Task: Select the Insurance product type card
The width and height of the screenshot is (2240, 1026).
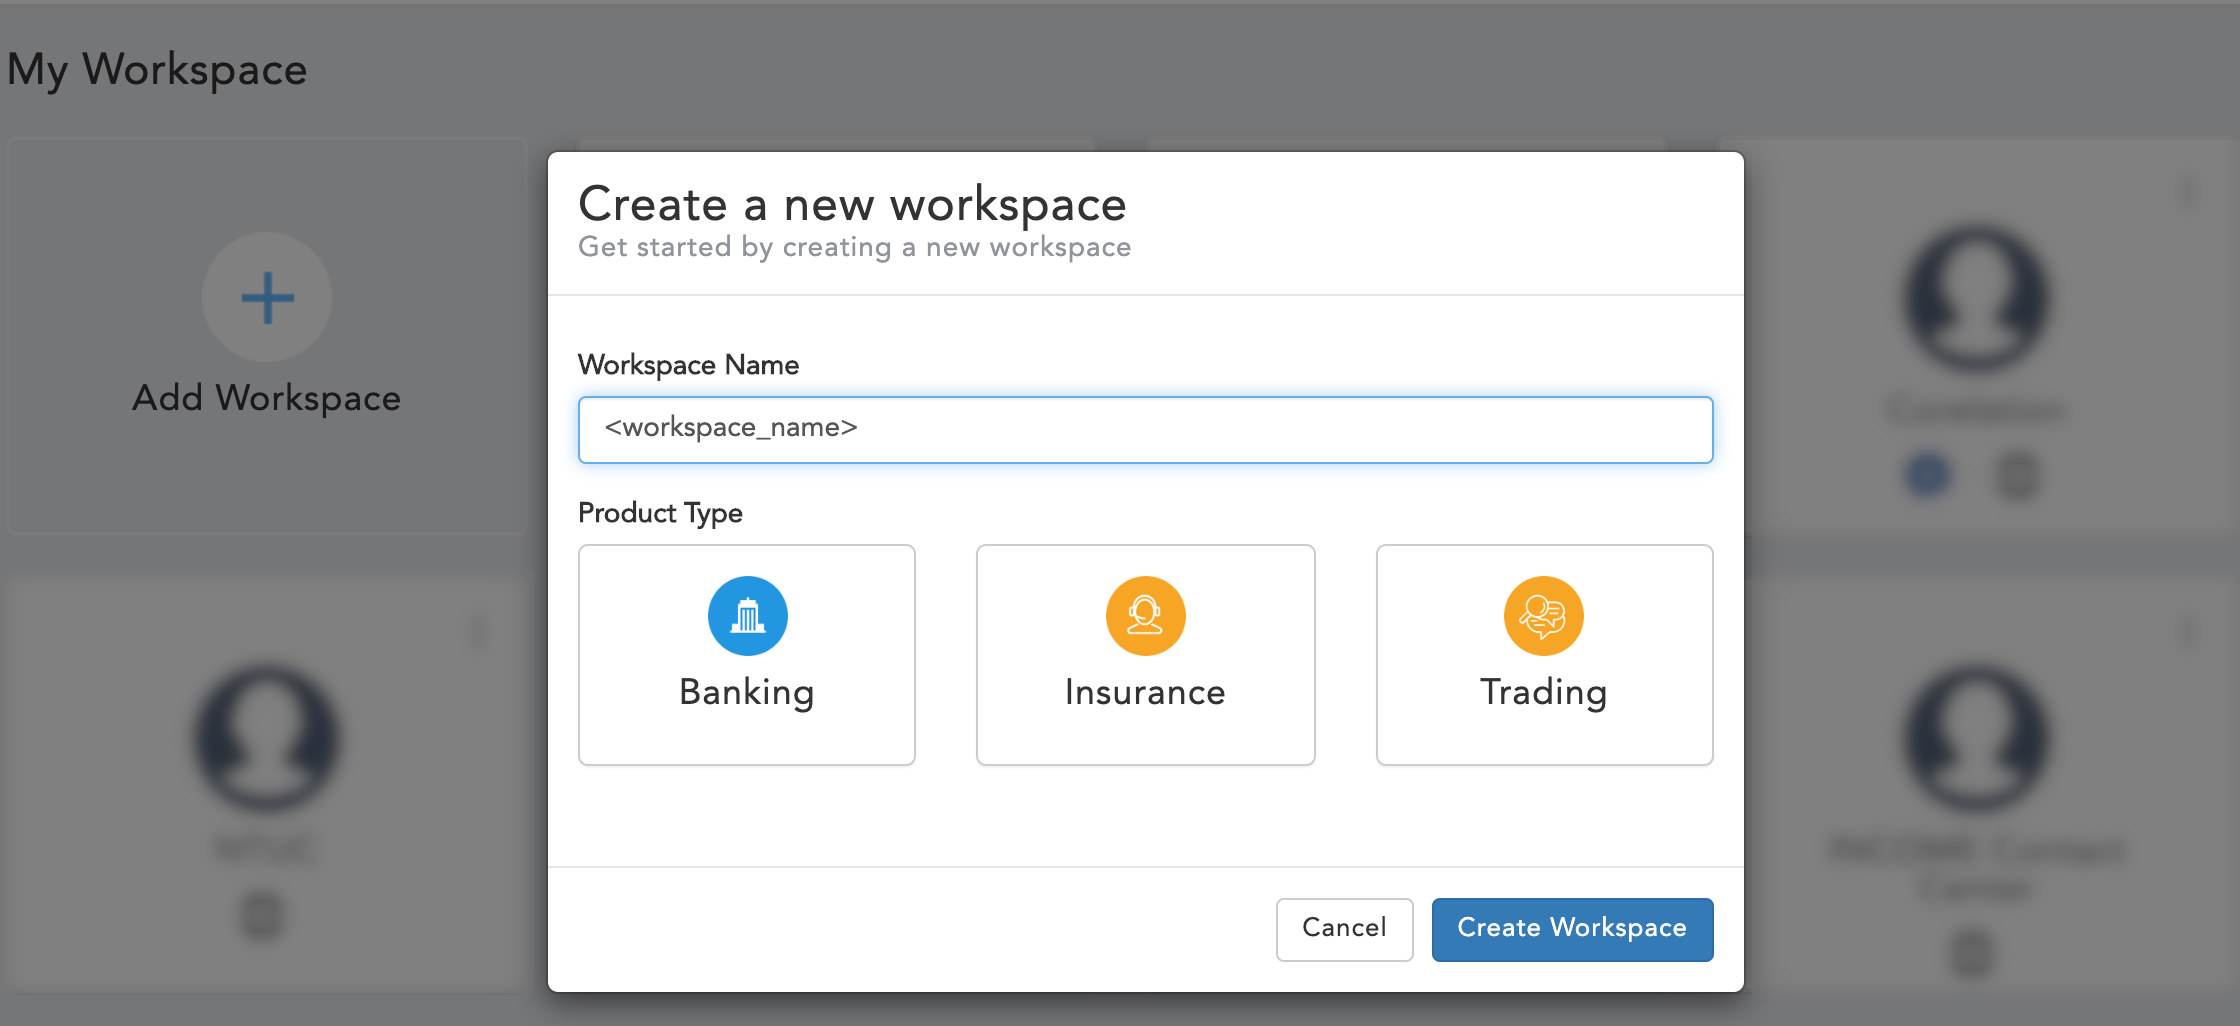Action: [1145, 655]
